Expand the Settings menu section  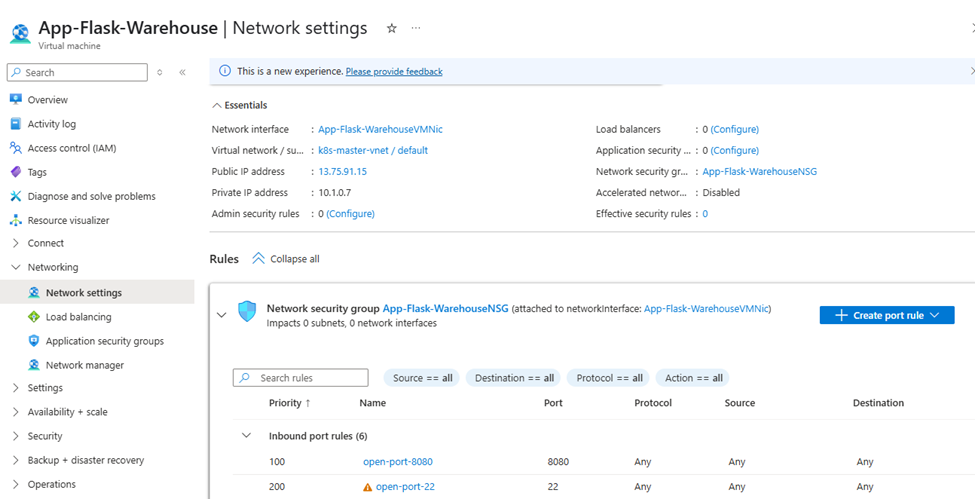tap(16, 388)
